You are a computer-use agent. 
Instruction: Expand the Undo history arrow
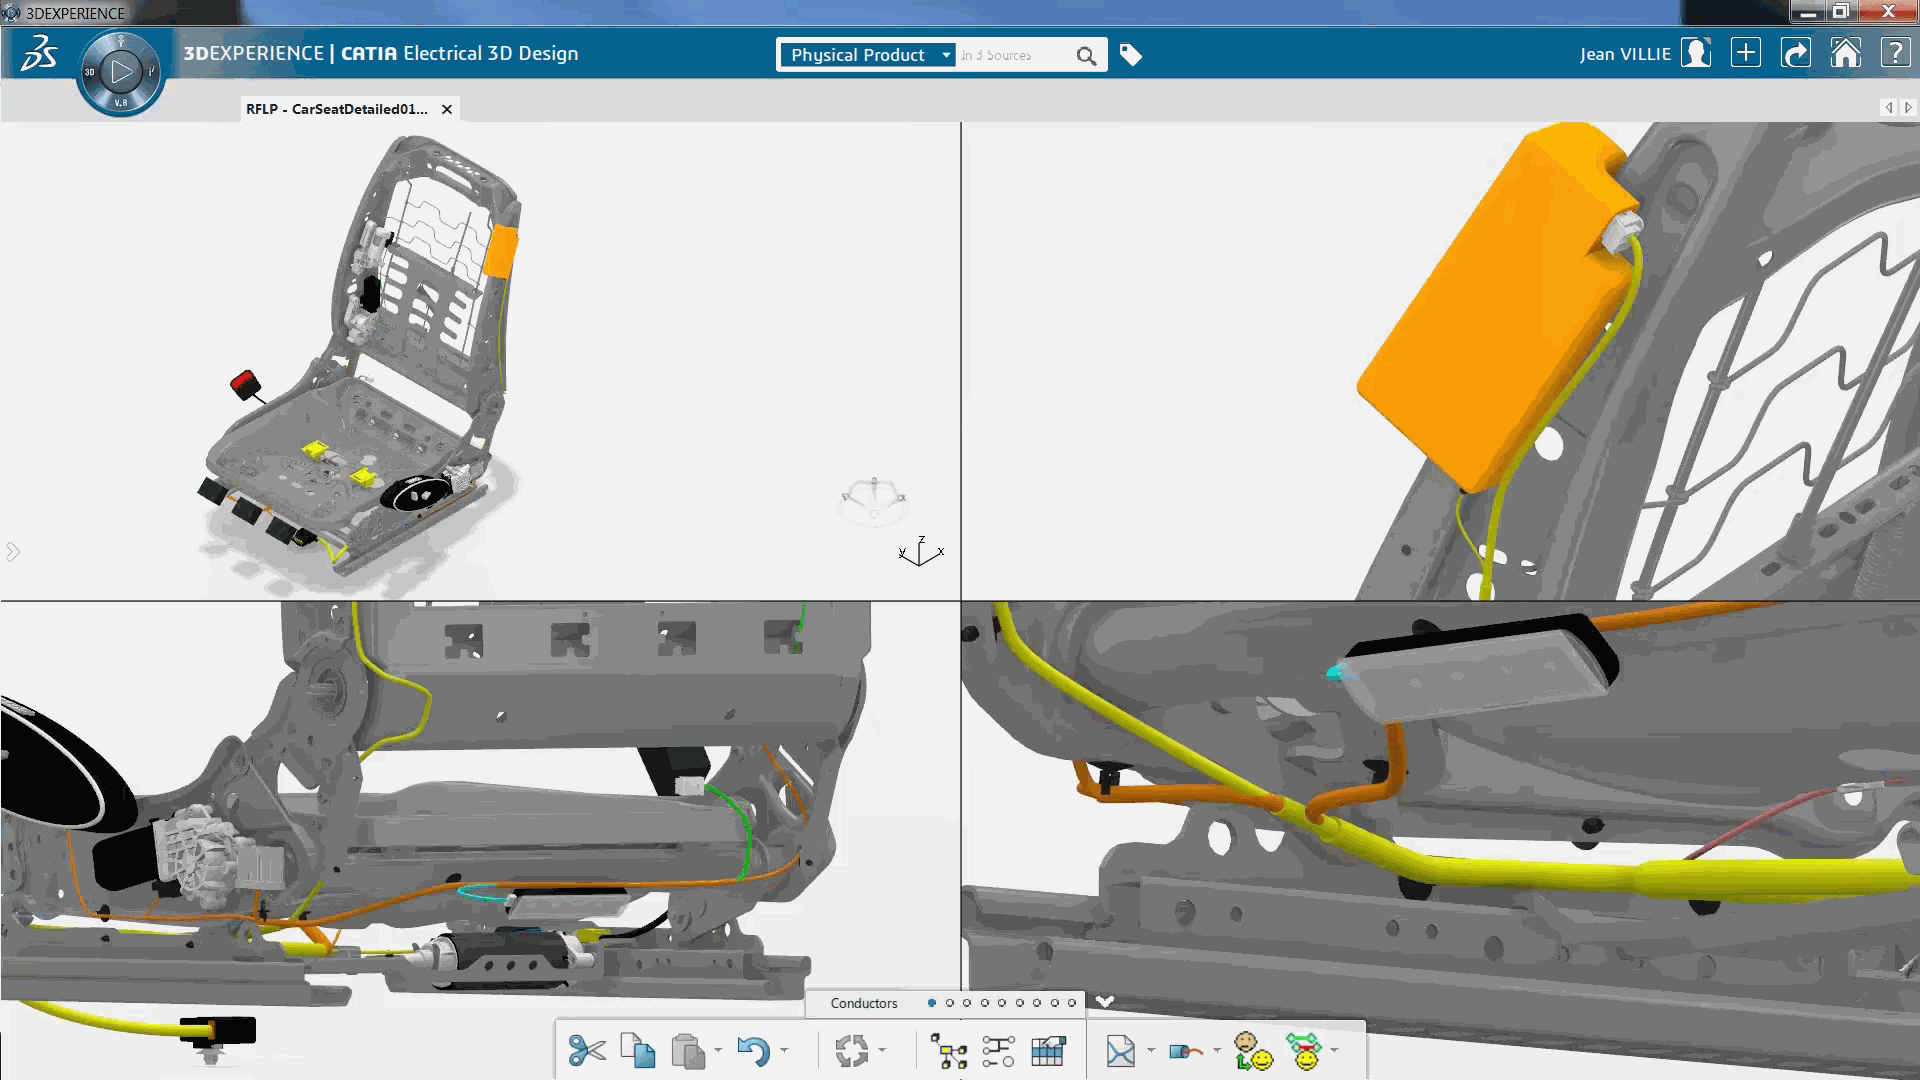pos(784,1051)
